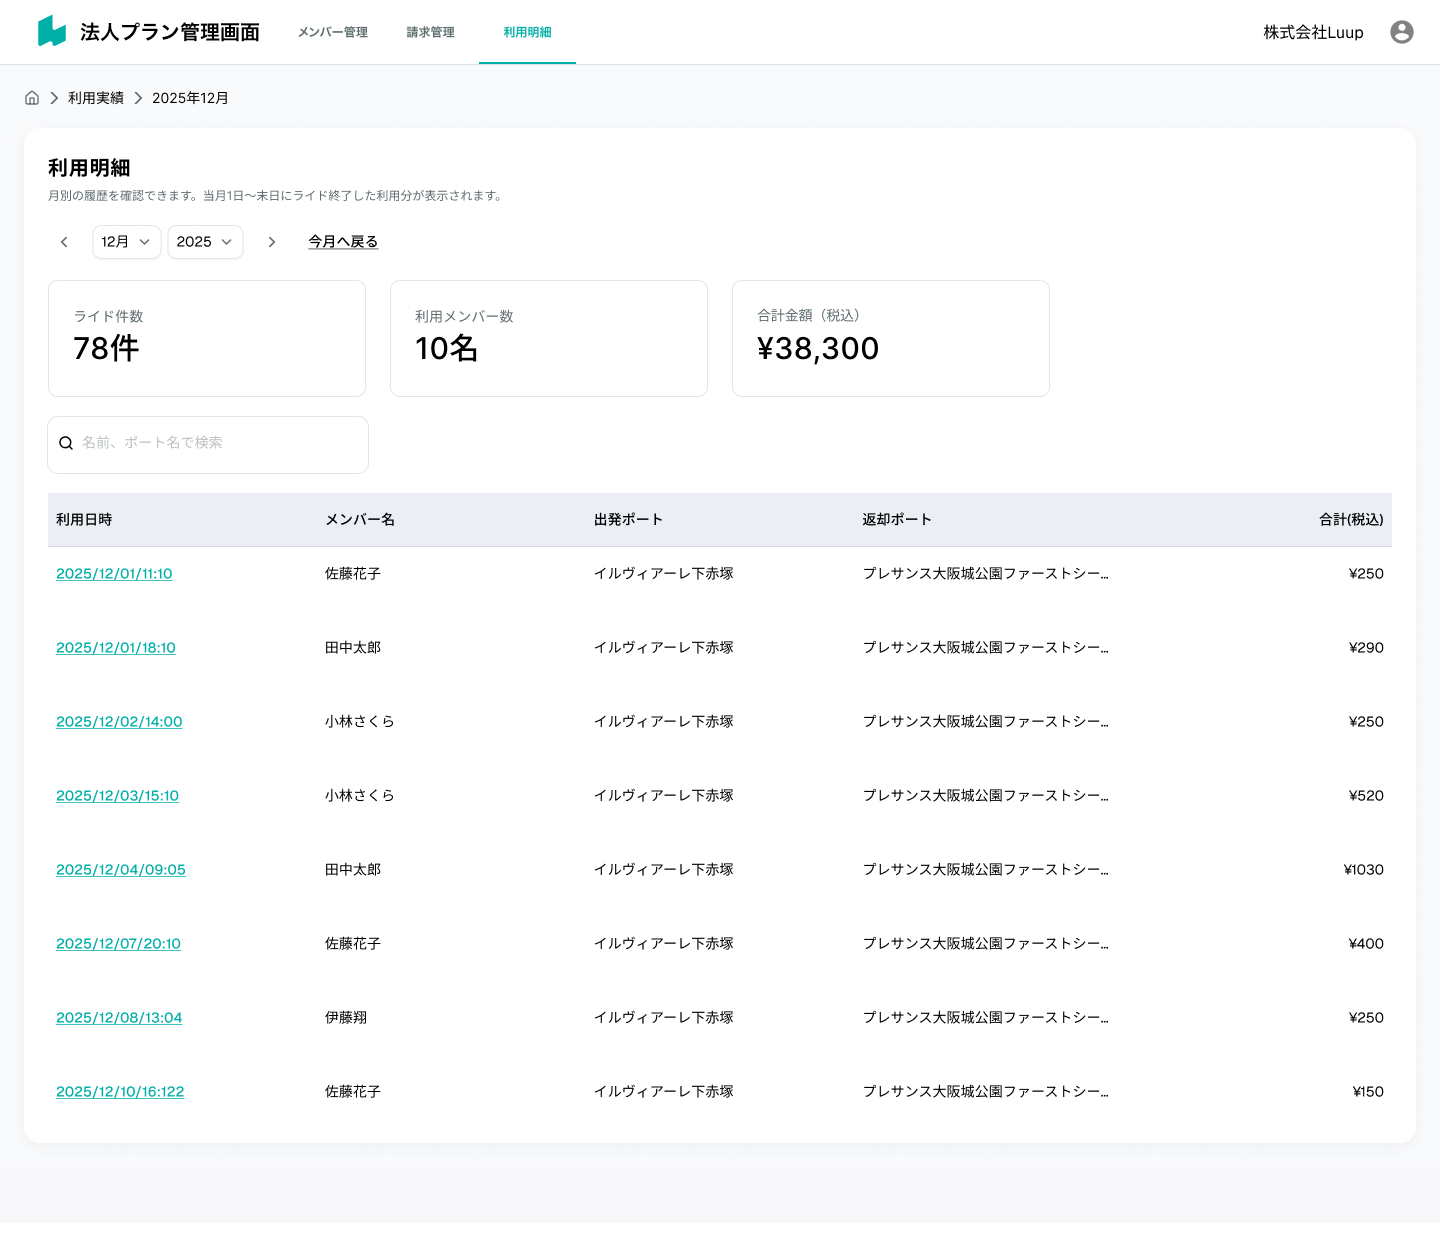Open ride detail 2025/12/01/11:10
This screenshot has height=1252, width=1440.
click(x=114, y=574)
